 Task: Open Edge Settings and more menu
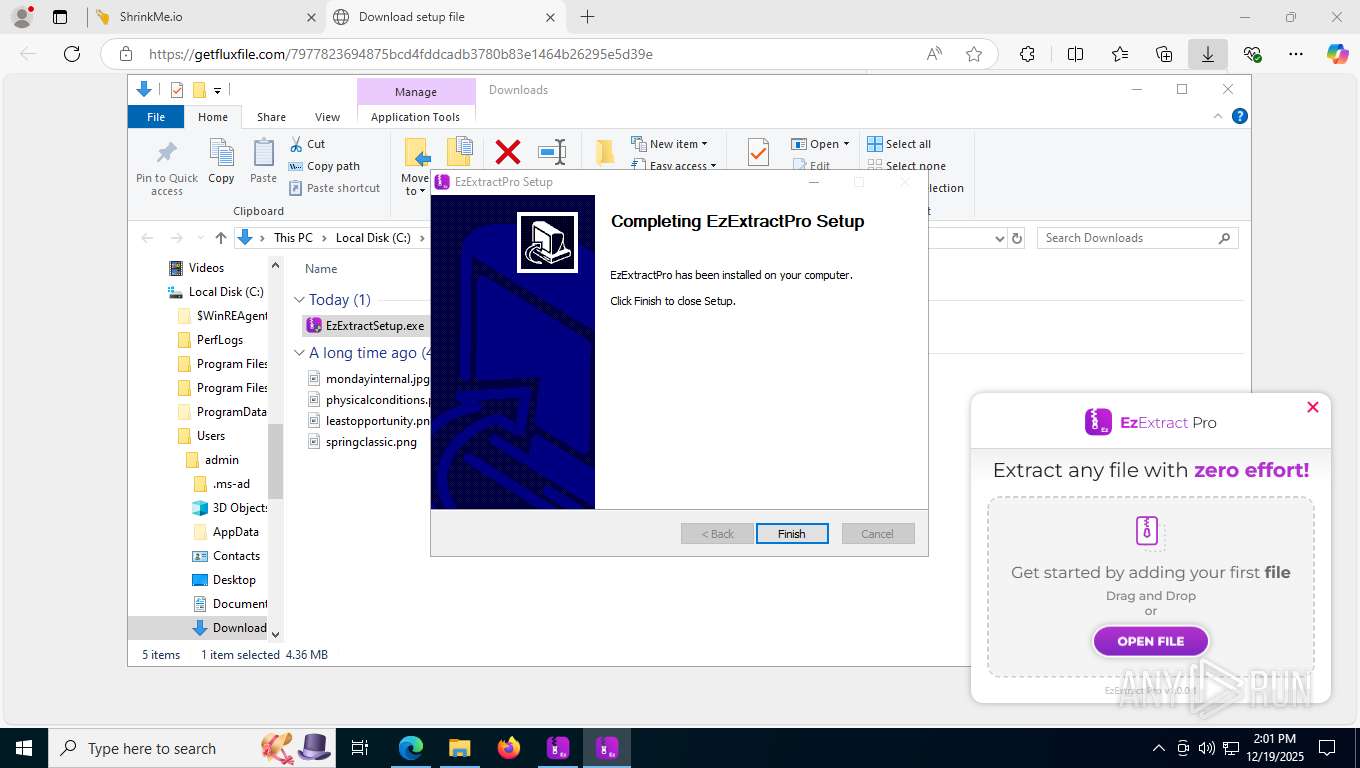point(1296,54)
